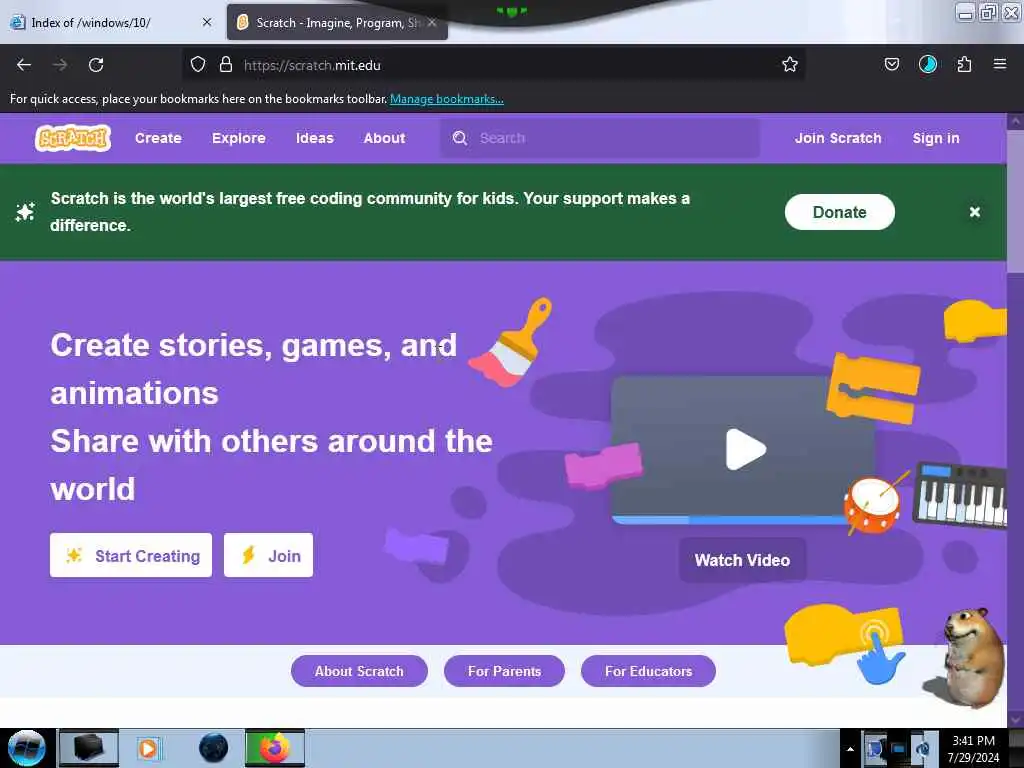Click the Donate button

point(839,212)
